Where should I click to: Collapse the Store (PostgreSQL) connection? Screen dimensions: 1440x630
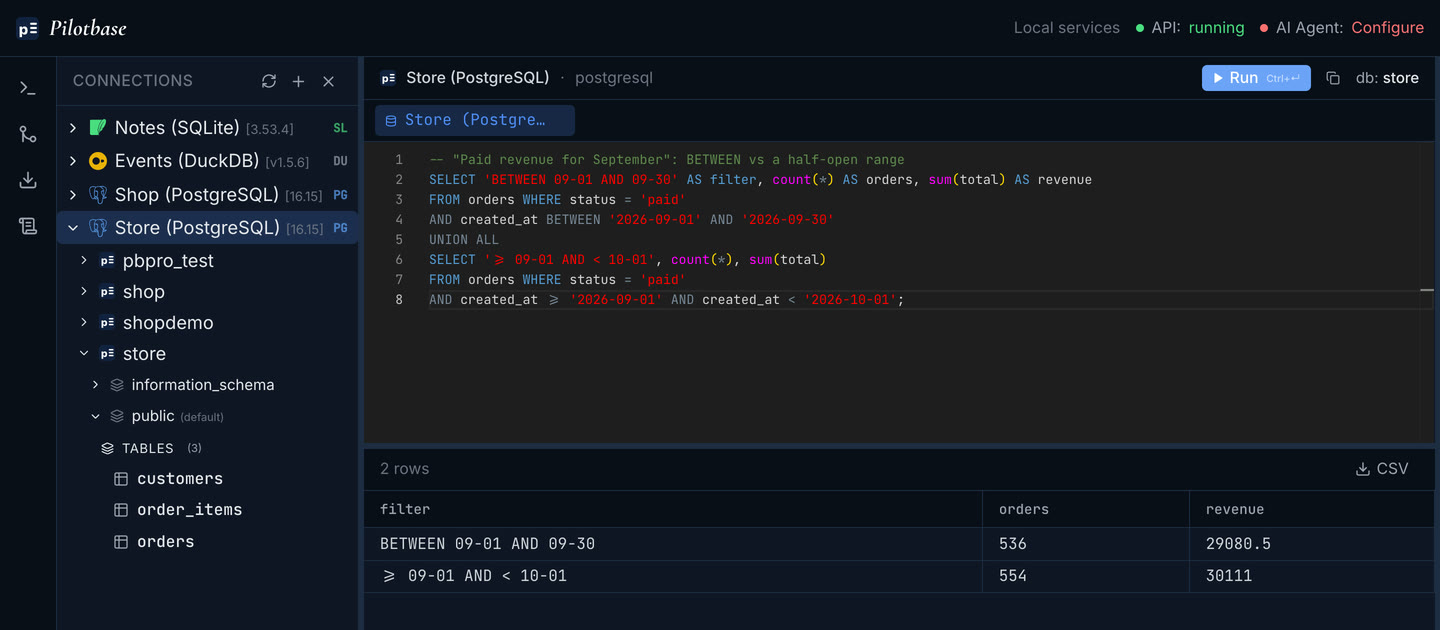(73, 228)
